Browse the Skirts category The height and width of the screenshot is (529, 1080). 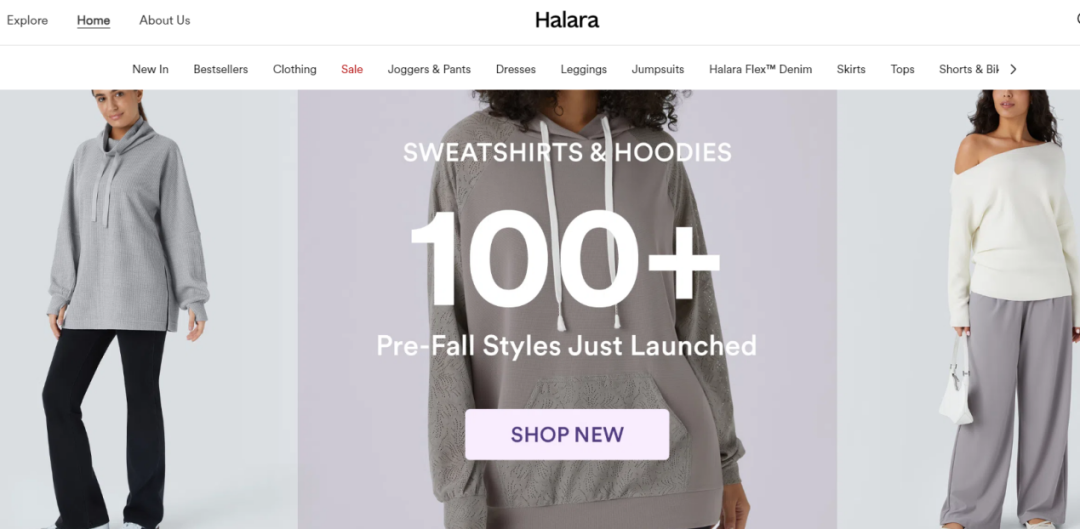tap(851, 69)
